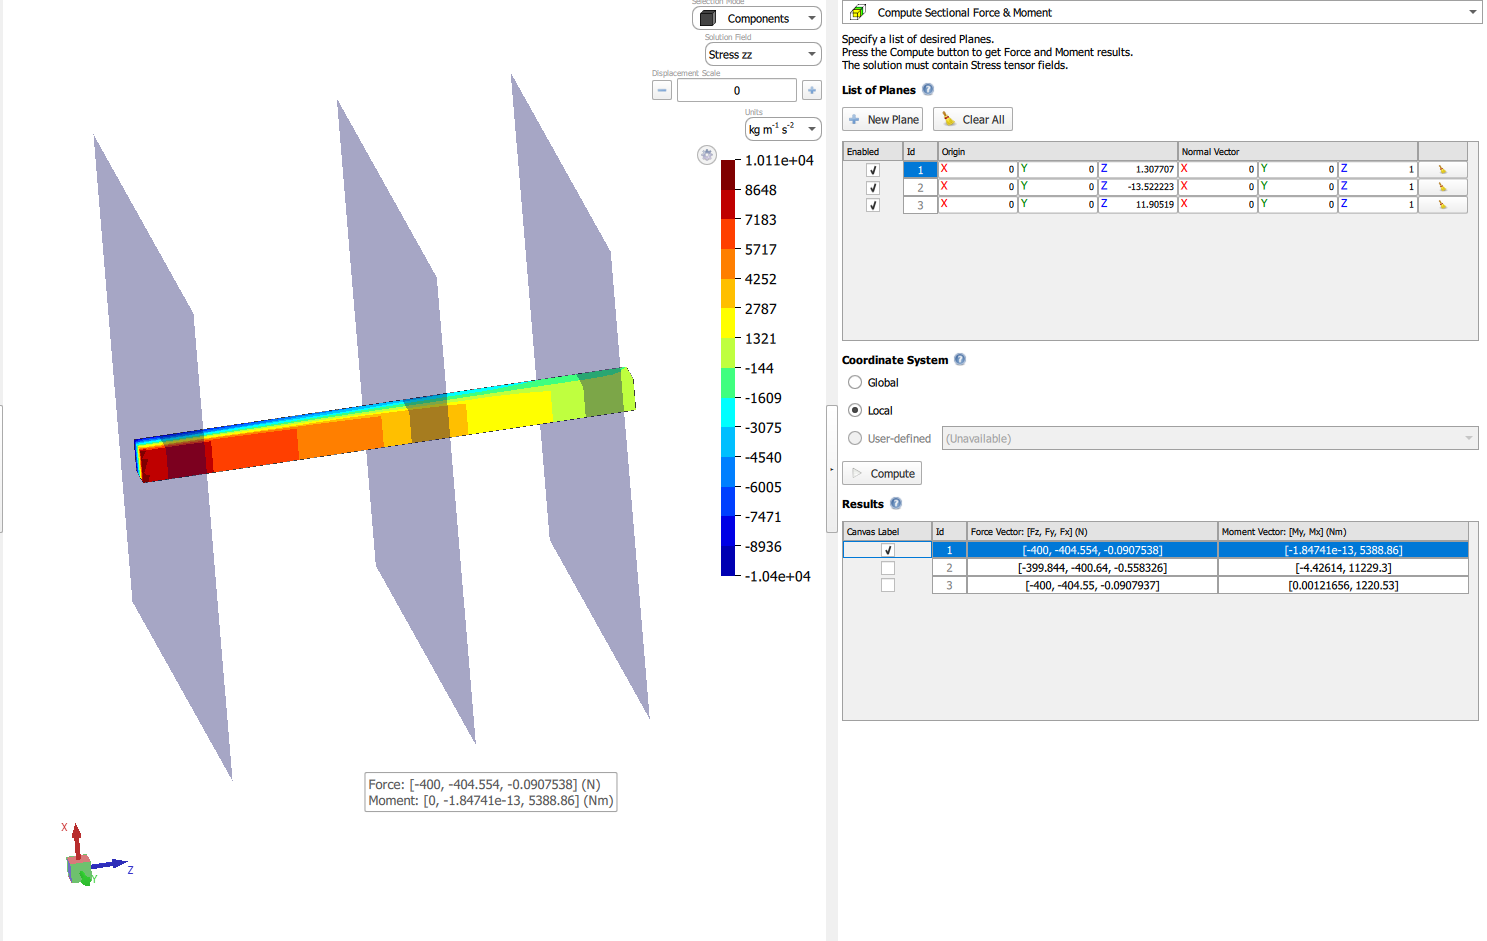The height and width of the screenshot is (941, 1487).
Task: Click the Normal Vector column header
Action: (1297, 152)
